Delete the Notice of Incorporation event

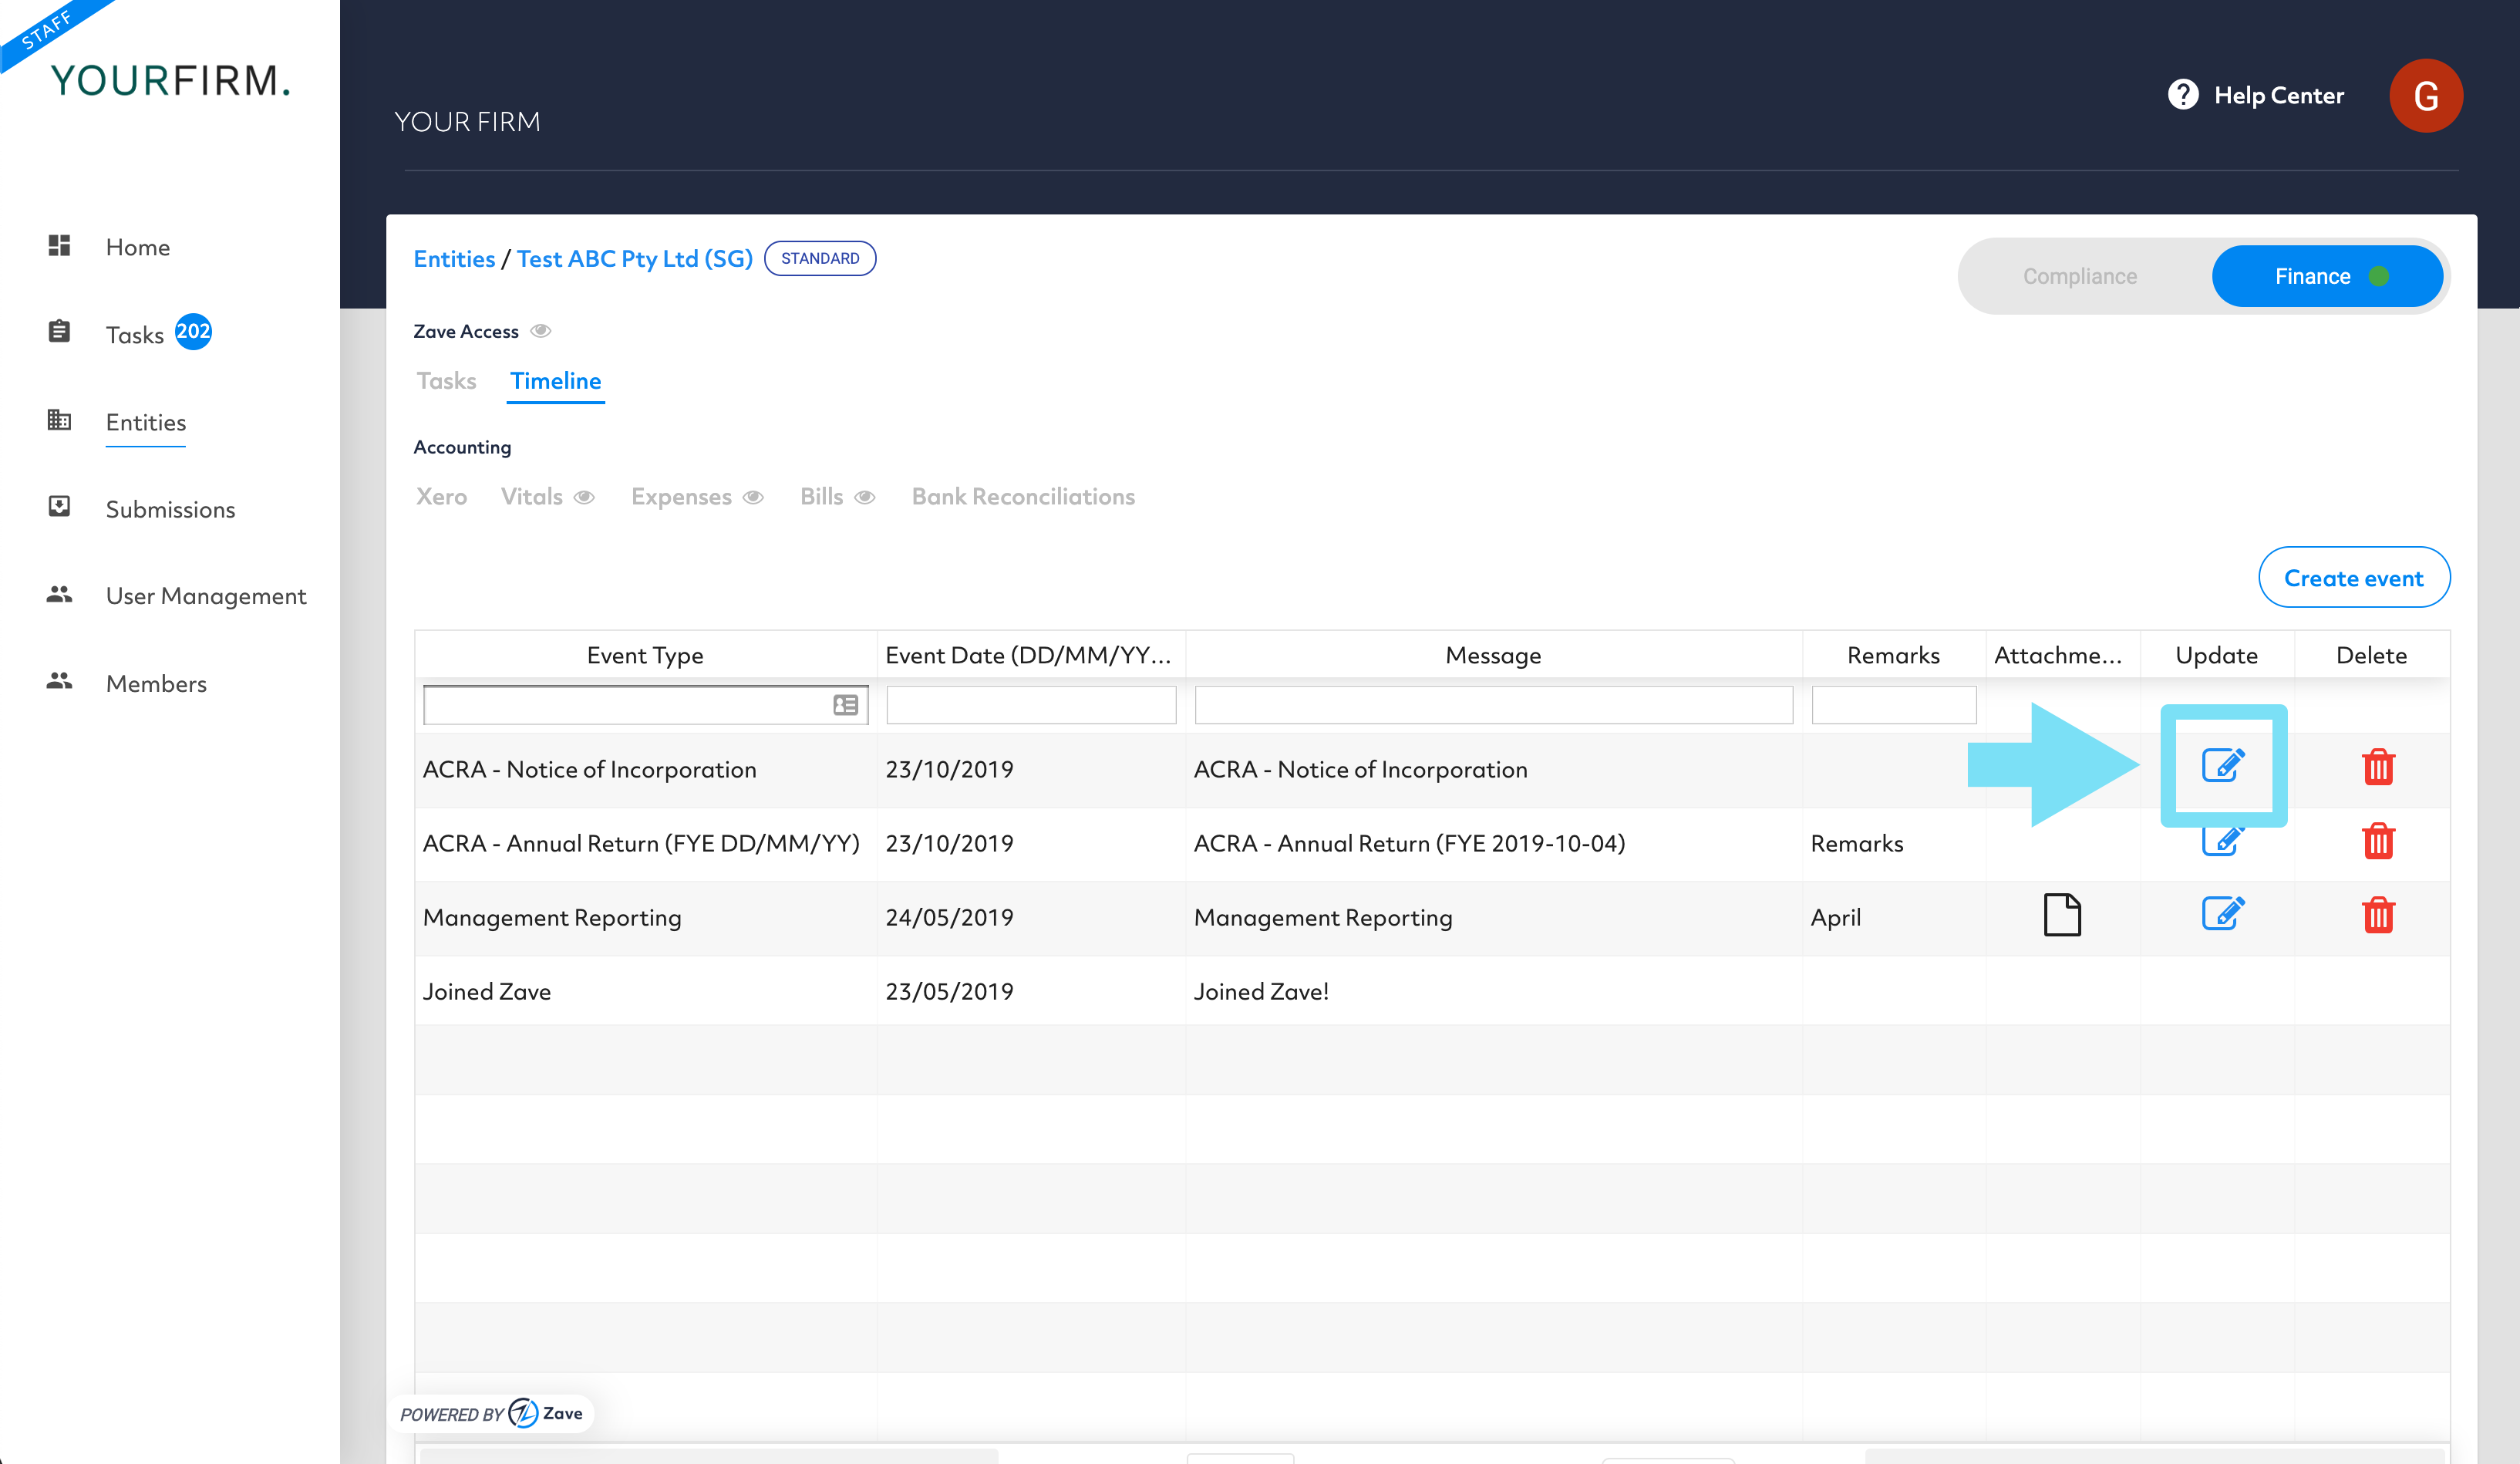[x=2377, y=767]
